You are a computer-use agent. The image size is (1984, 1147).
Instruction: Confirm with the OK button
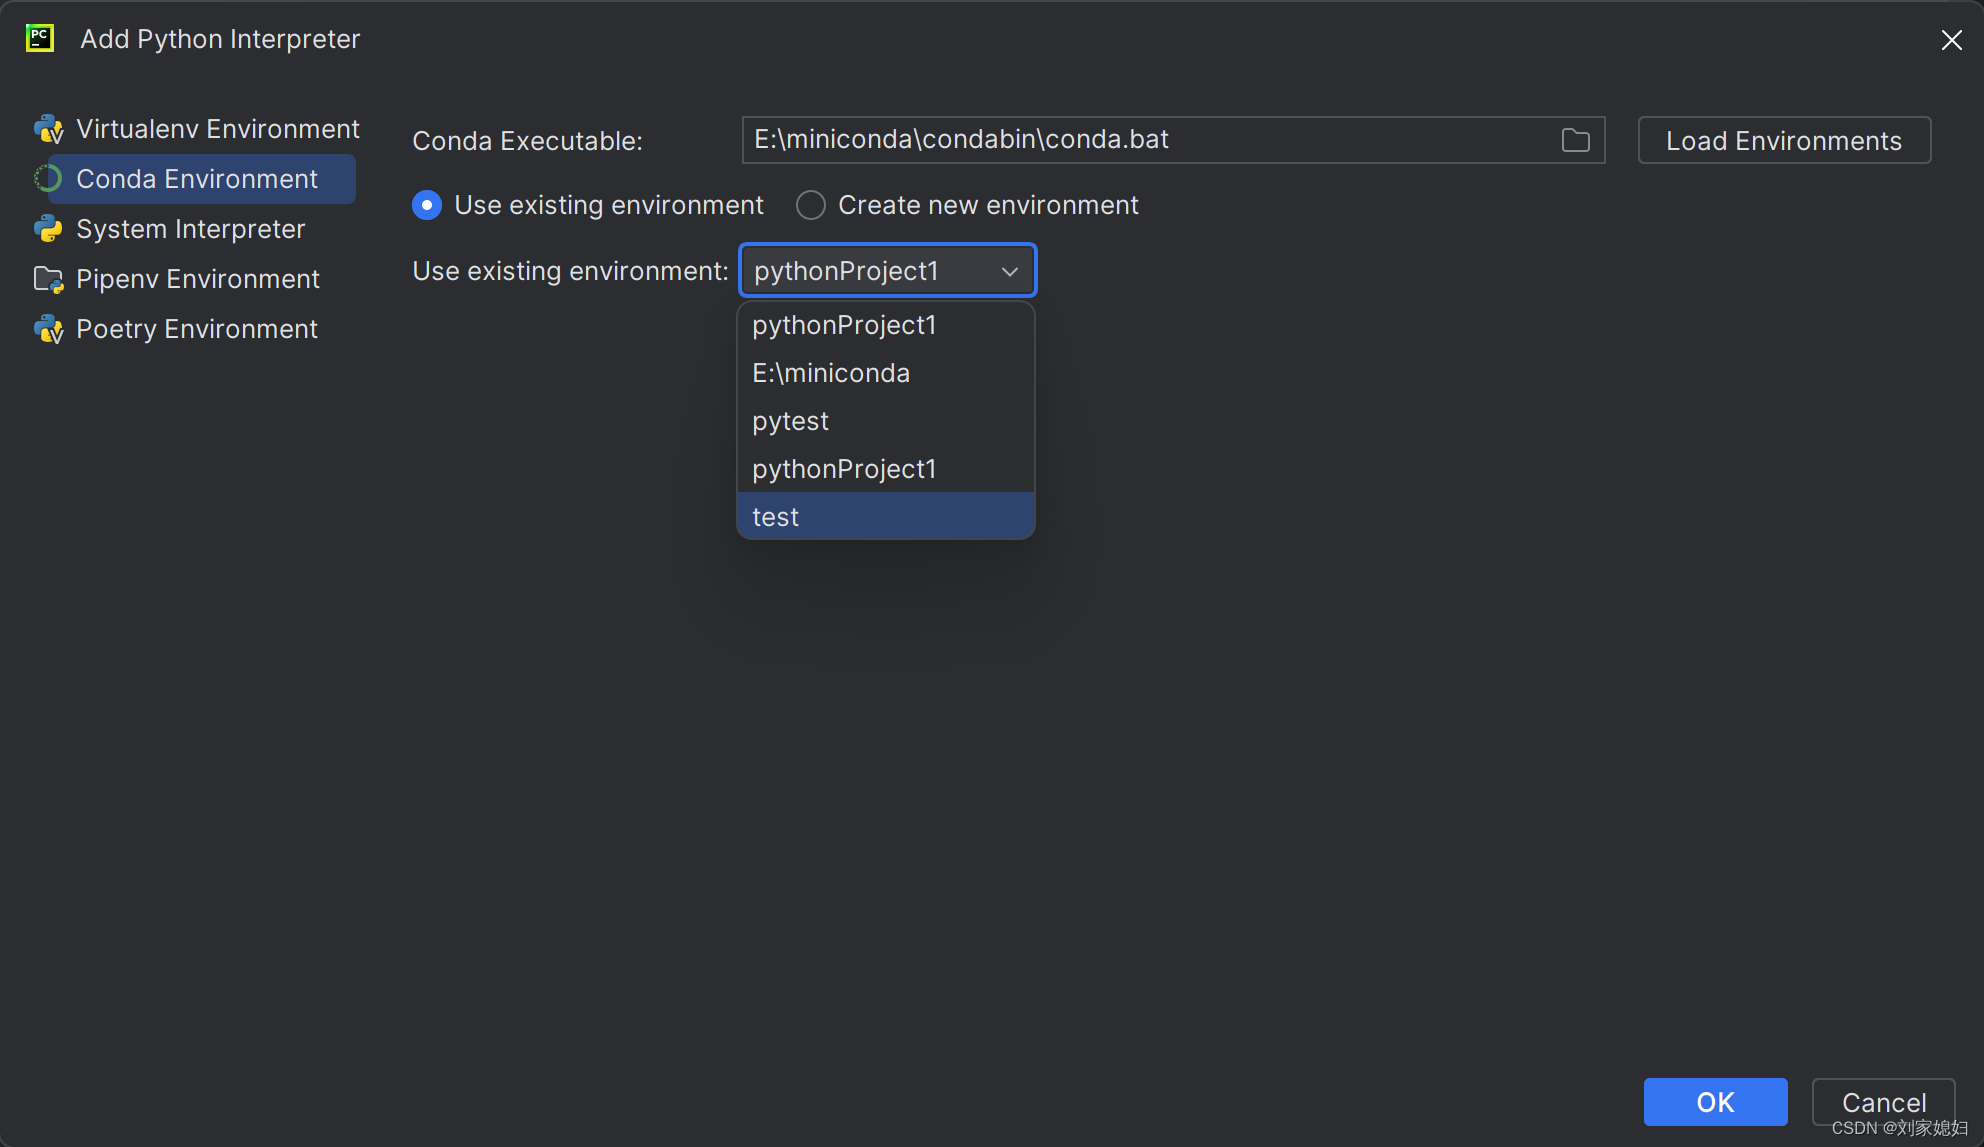point(1715,1102)
